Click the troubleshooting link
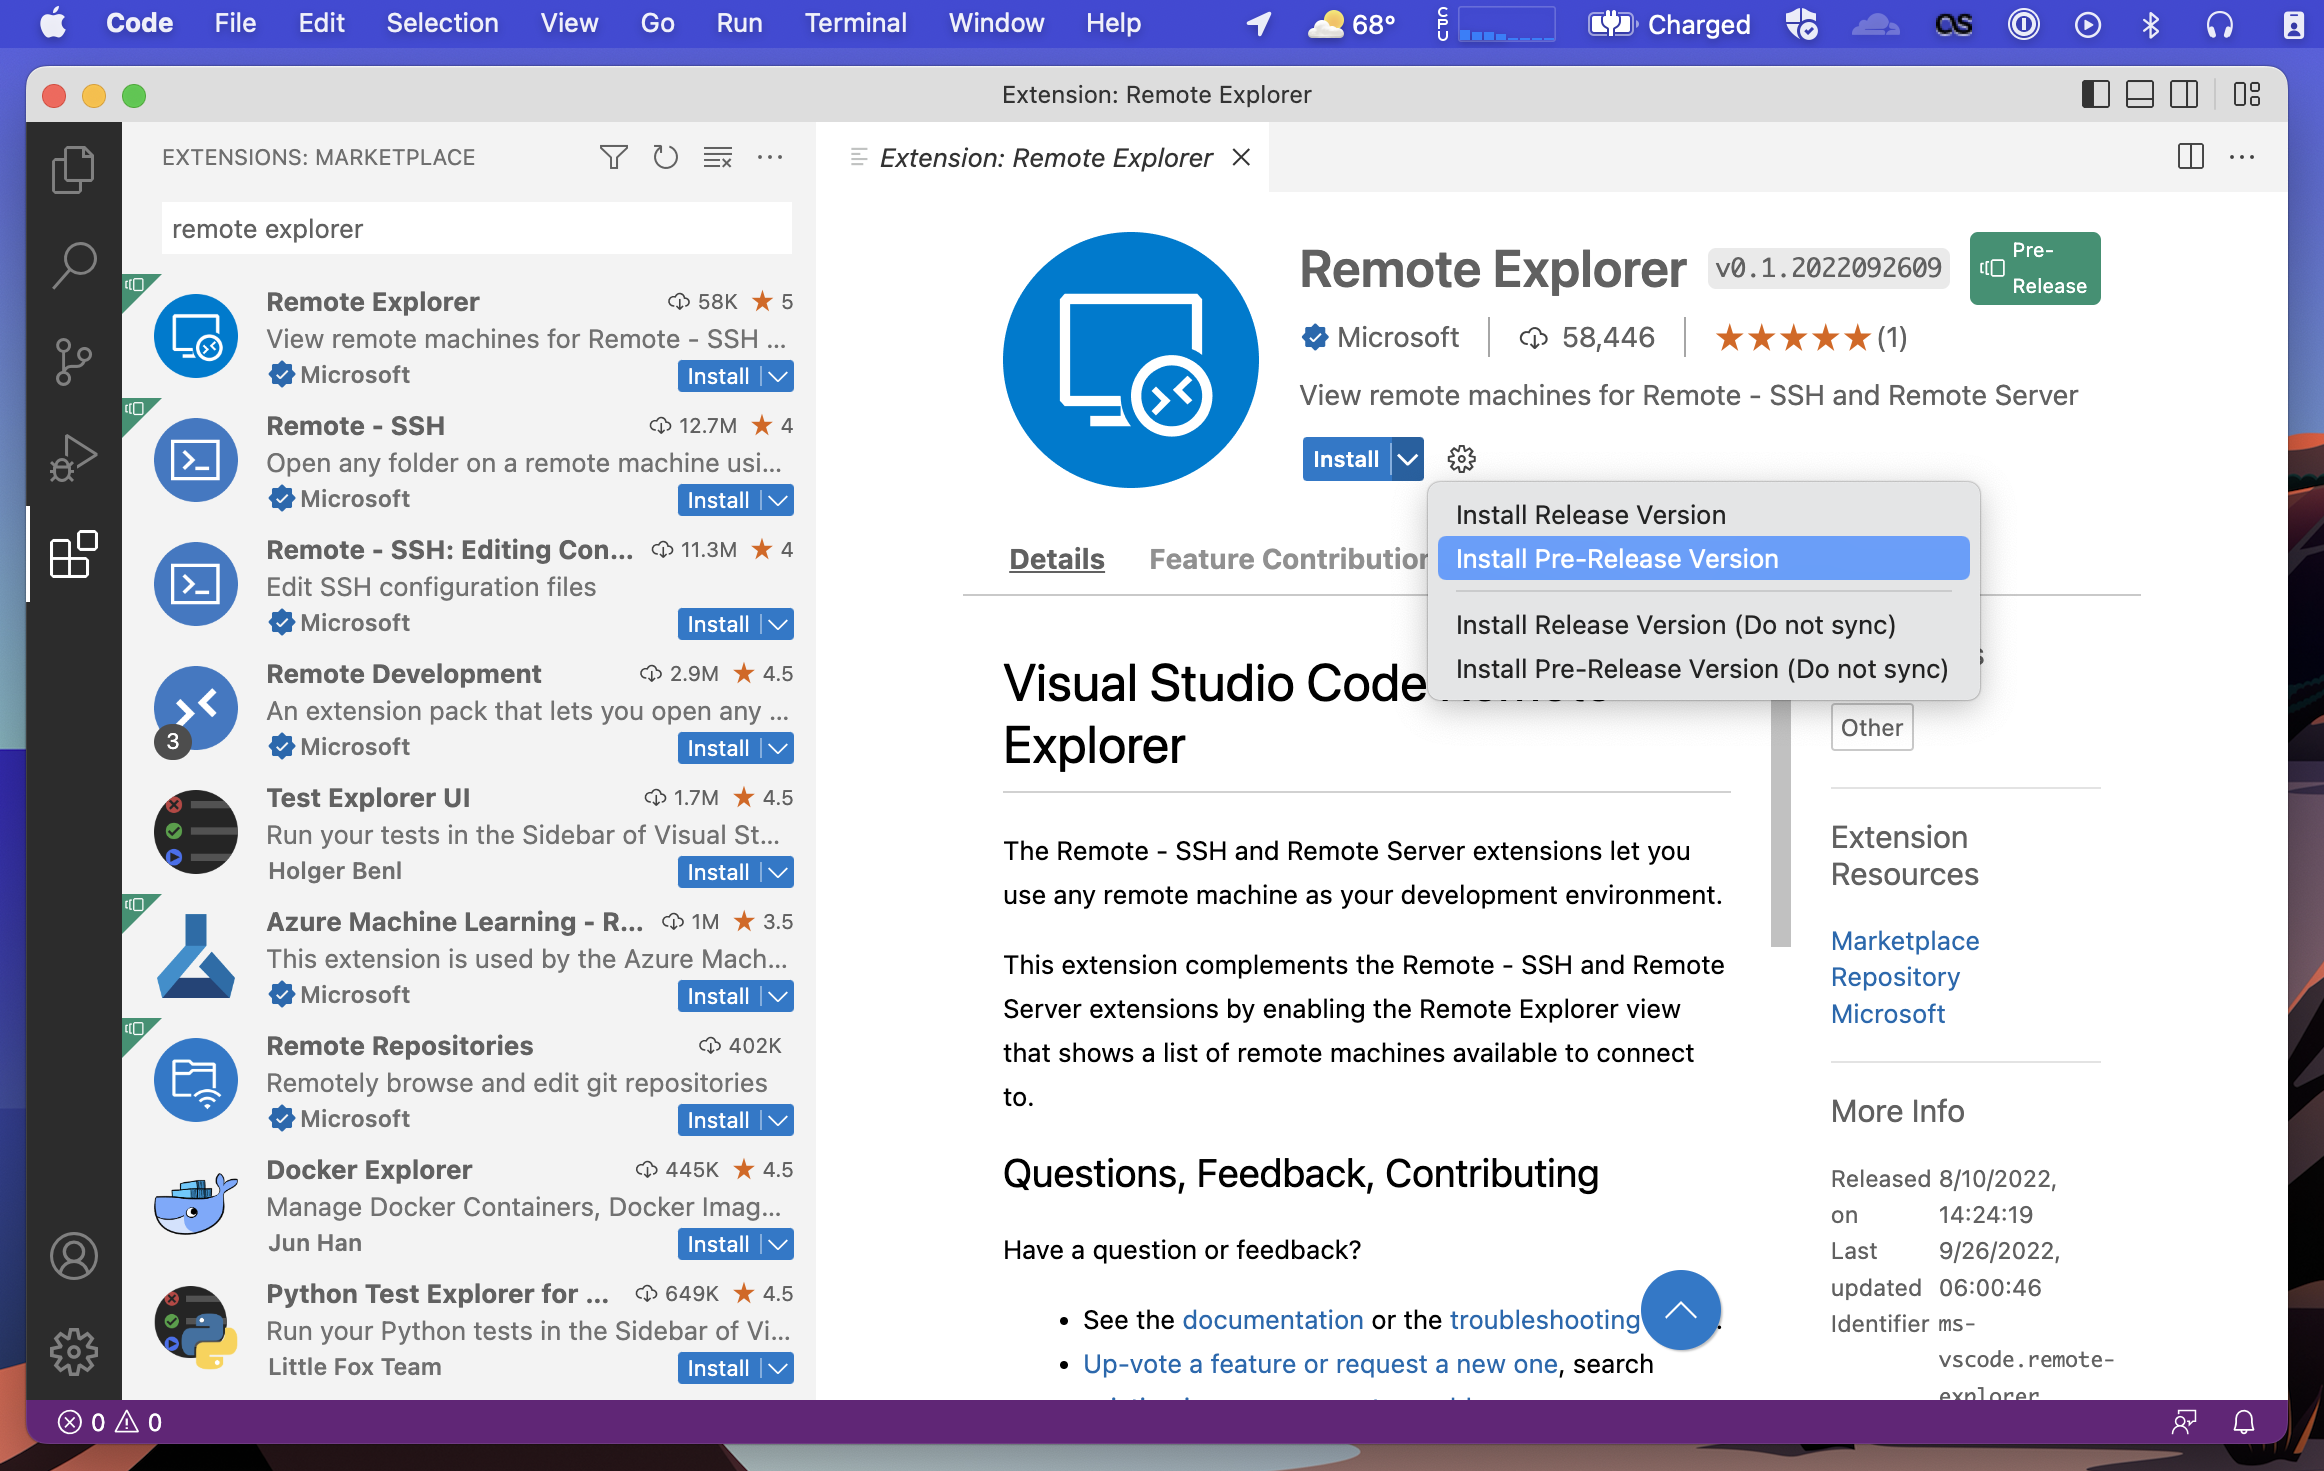Screen dimensions: 2324x1471 [x=1544, y=1319]
